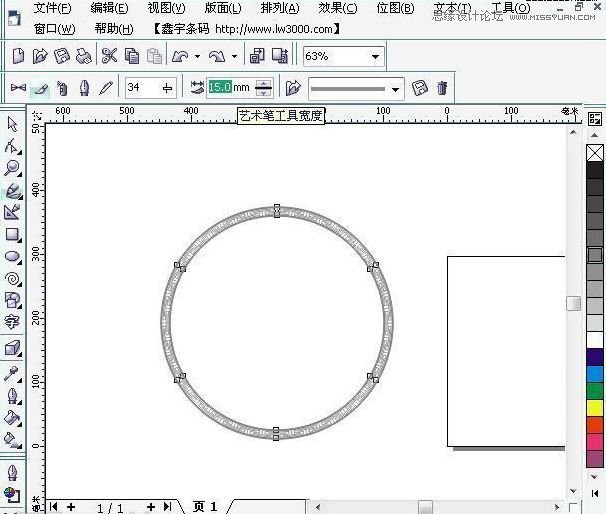Screen dimensions: 606x514
Task: Click the Save disk icon
Action: (x=62, y=56)
